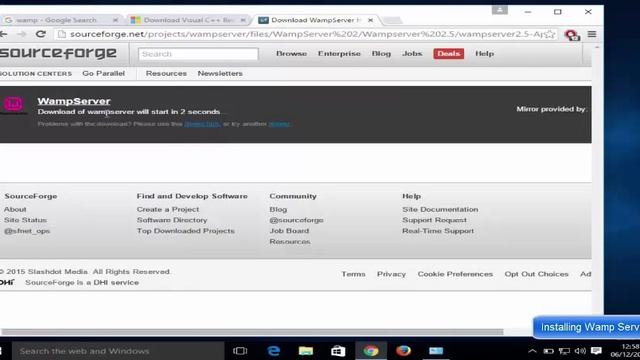Launch Microsoft Edge from the taskbar
The height and width of the screenshot is (360, 640).
coord(273,351)
